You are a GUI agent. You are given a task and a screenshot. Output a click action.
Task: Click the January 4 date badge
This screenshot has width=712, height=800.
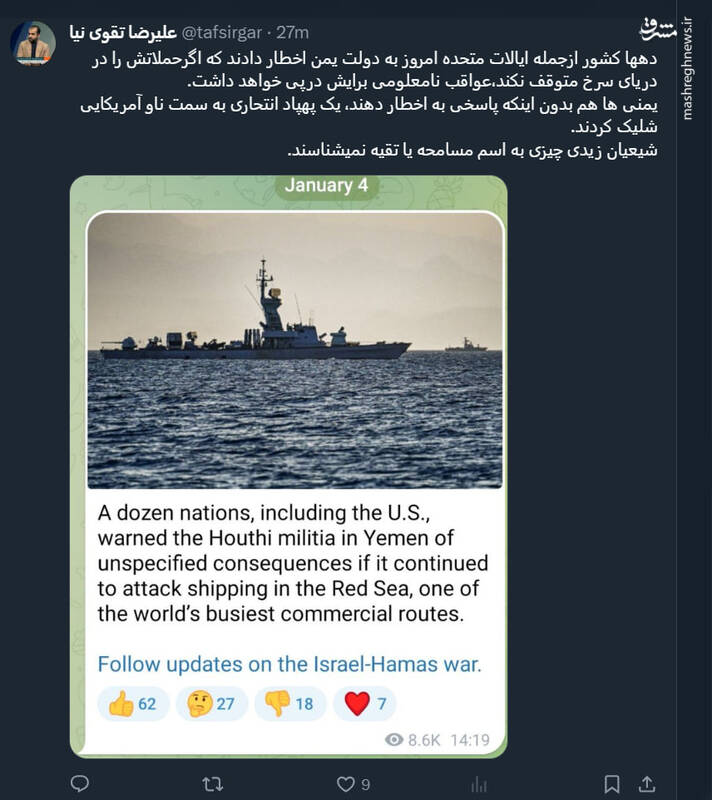318,186
